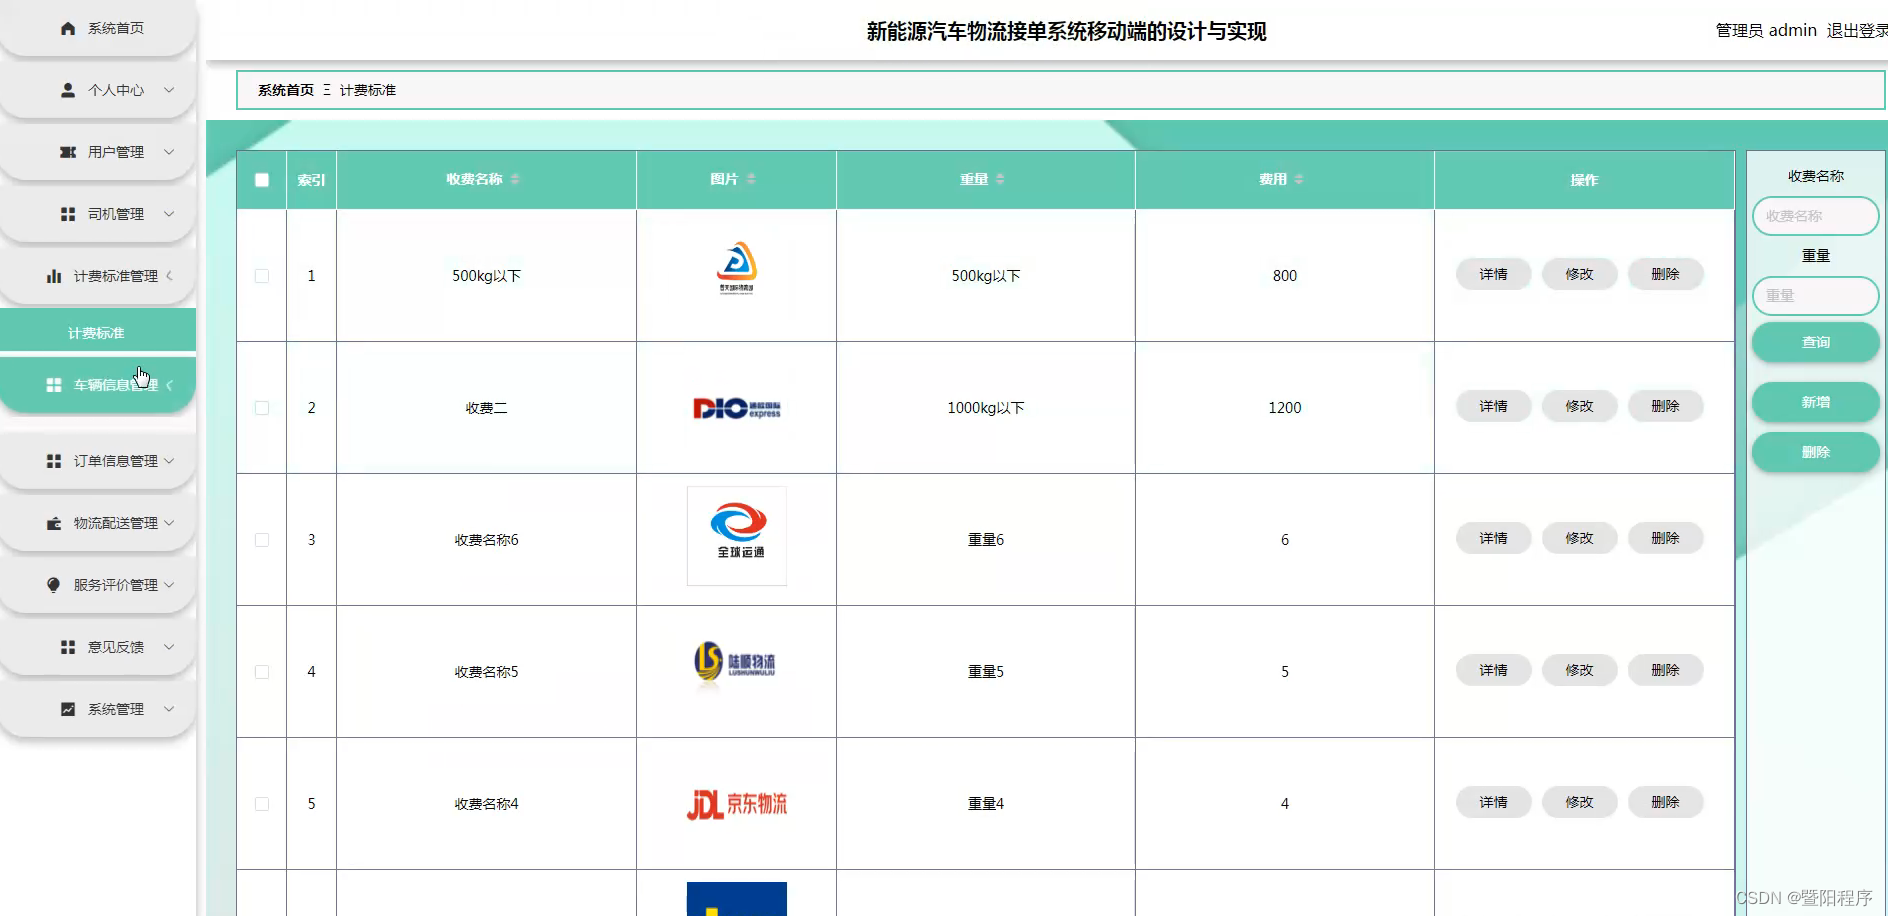Collapse the 计费标准管理 submenu
The height and width of the screenshot is (916, 1888).
coord(170,276)
